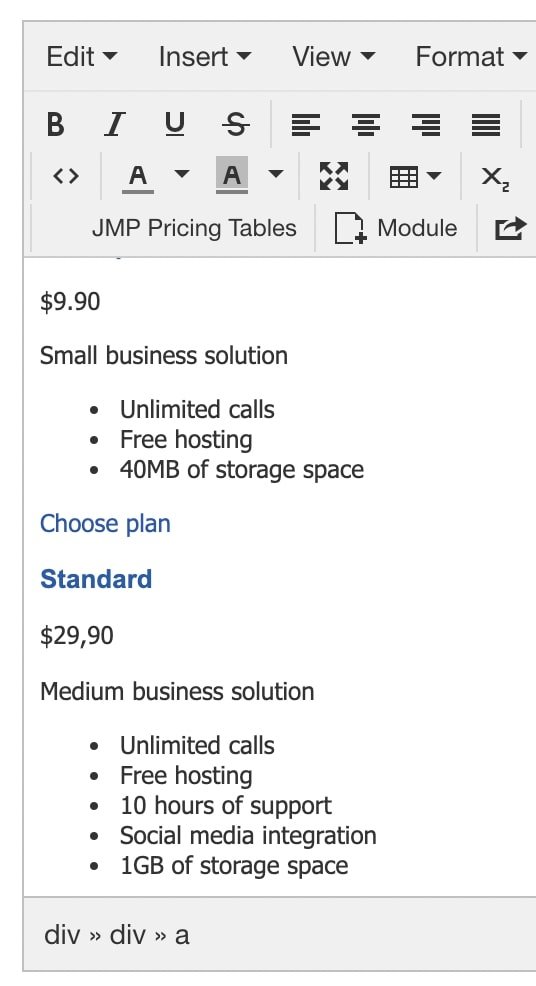Viewport: 536px width, 986px height.
Task: Toggle bold formatting
Action: (x=55, y=124)
